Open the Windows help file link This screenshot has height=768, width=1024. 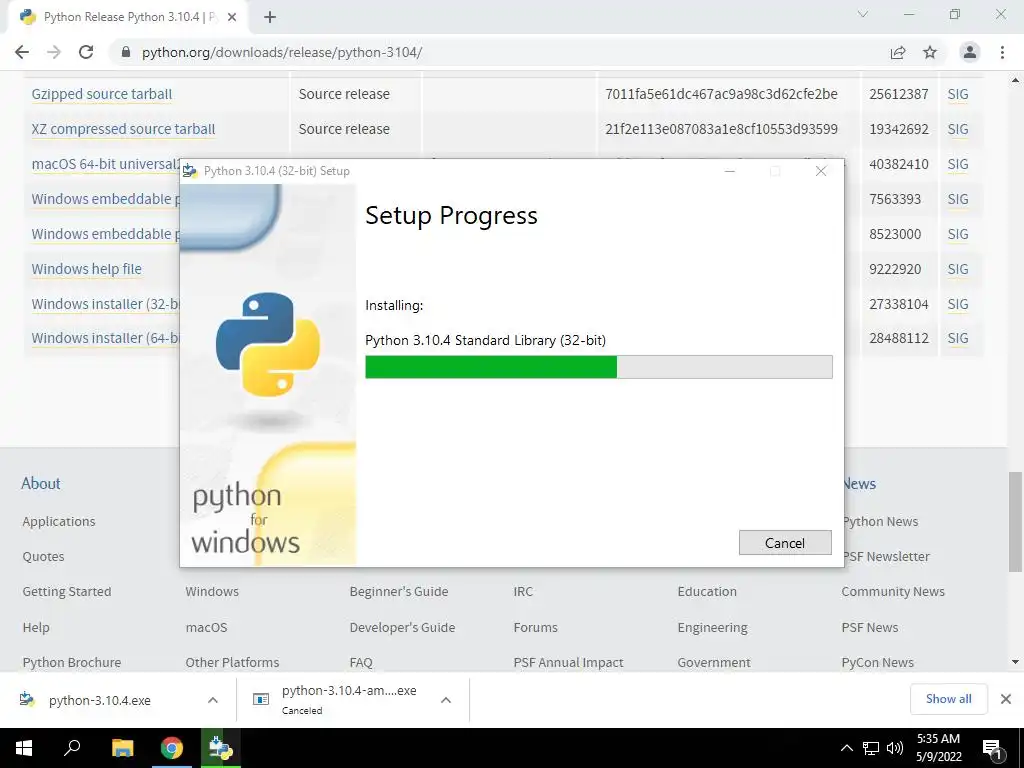point(86,269)
